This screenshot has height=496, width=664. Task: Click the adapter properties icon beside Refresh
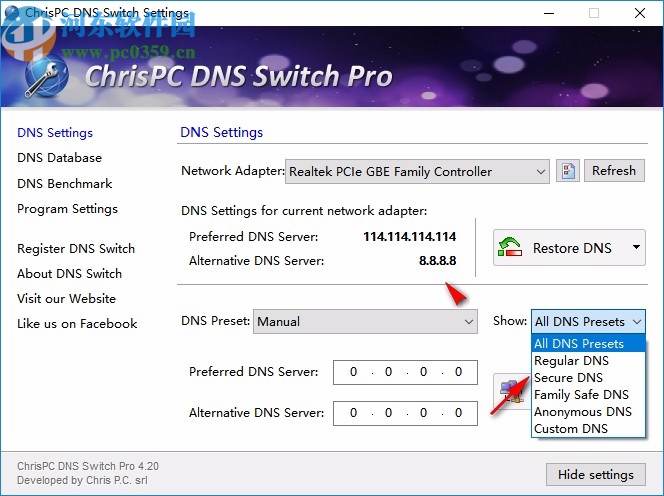(x=567, y=171)
